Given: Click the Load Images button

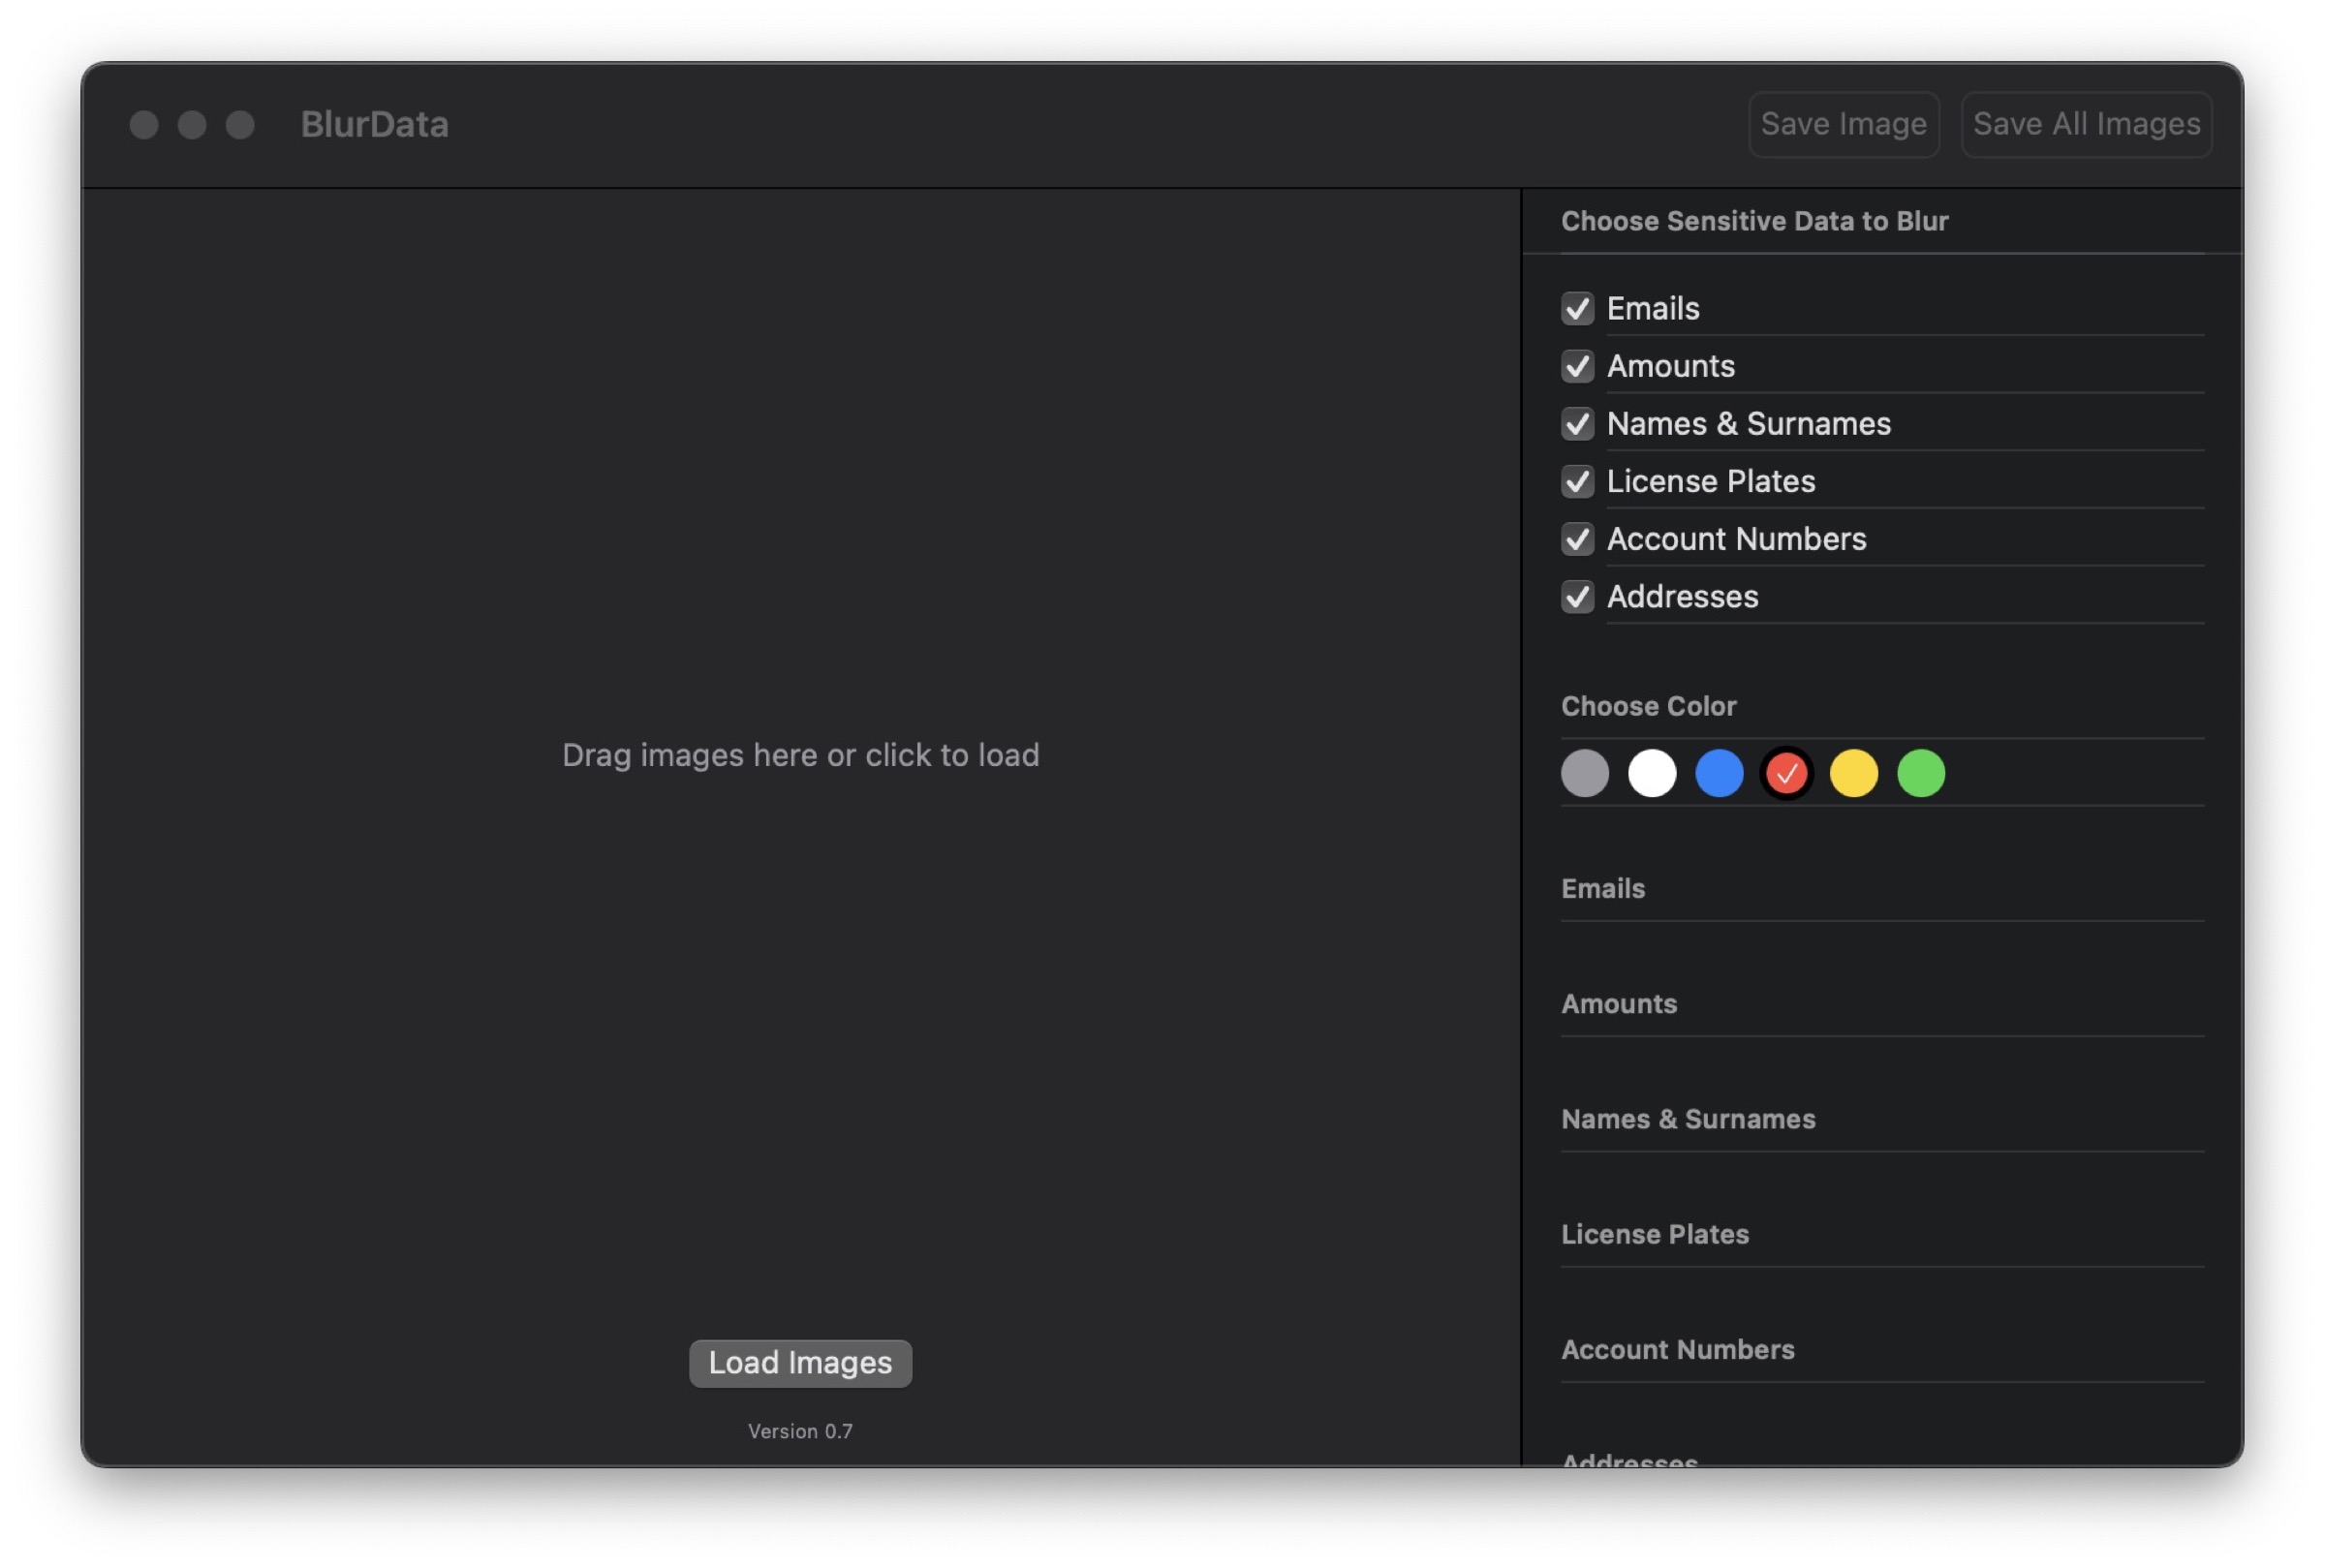Looking at the screenshot, I should coord(800,1362).
